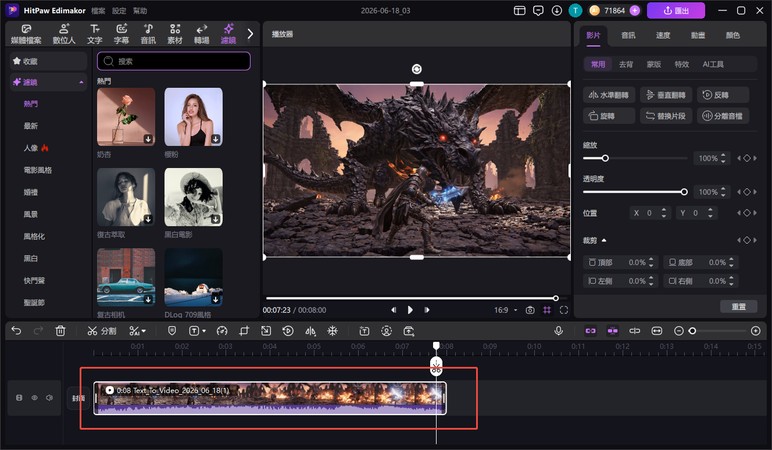Record voiceover with microphone icon
Image resolution: width=772 pixels, height=450 pixels.
coord(558,331)
